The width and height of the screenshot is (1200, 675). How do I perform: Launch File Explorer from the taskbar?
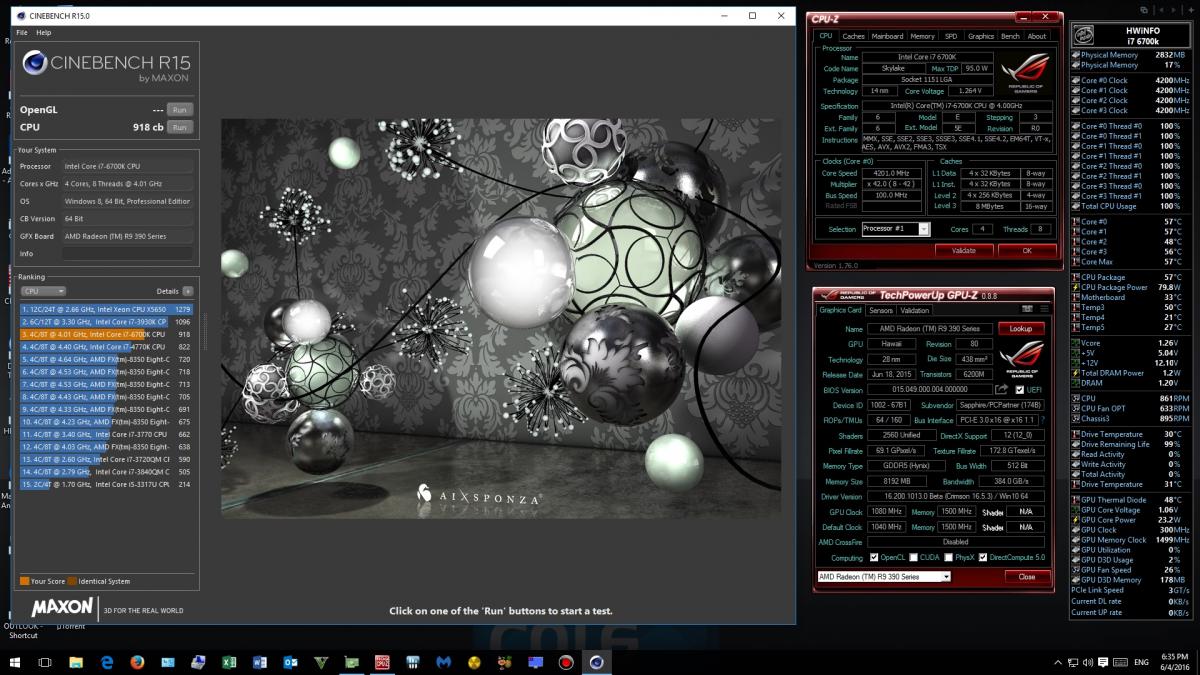(x=76, y=662)
